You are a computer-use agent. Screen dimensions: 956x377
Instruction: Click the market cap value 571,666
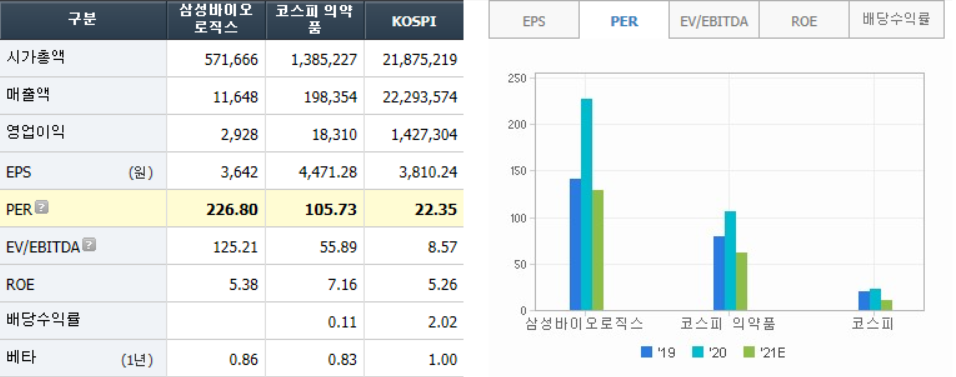231,59
